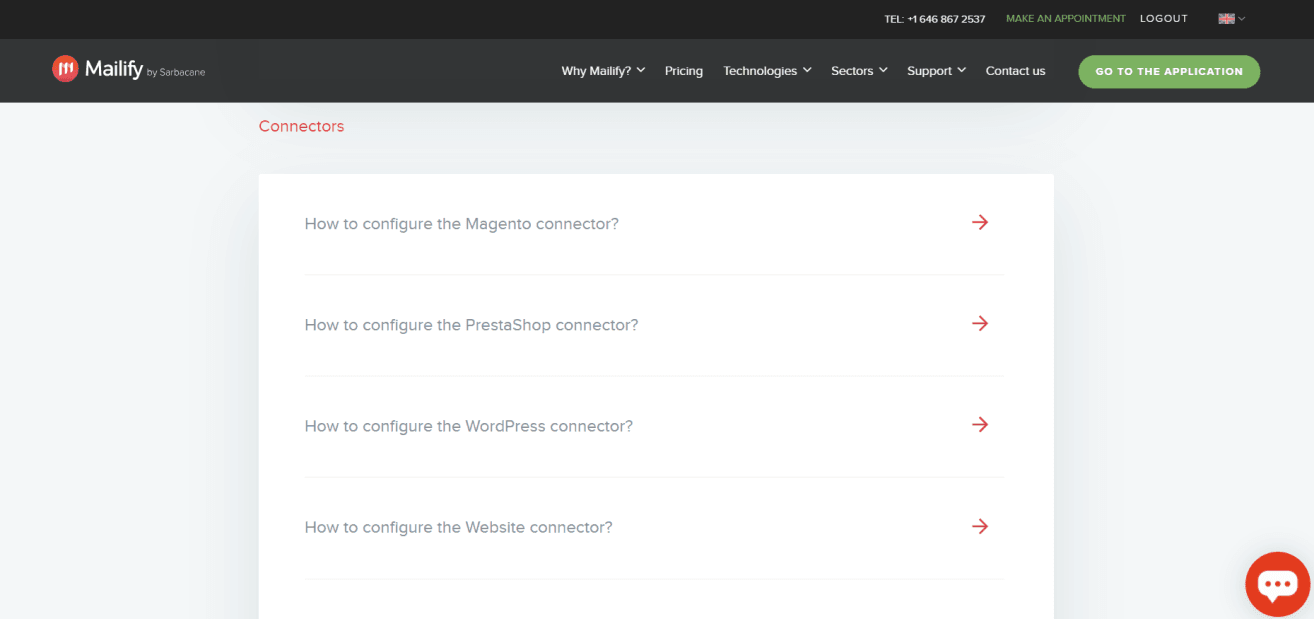Click the Logout link
Image resolution: width=1314 pixels, height=619 pixels.
click(1163, 19)
